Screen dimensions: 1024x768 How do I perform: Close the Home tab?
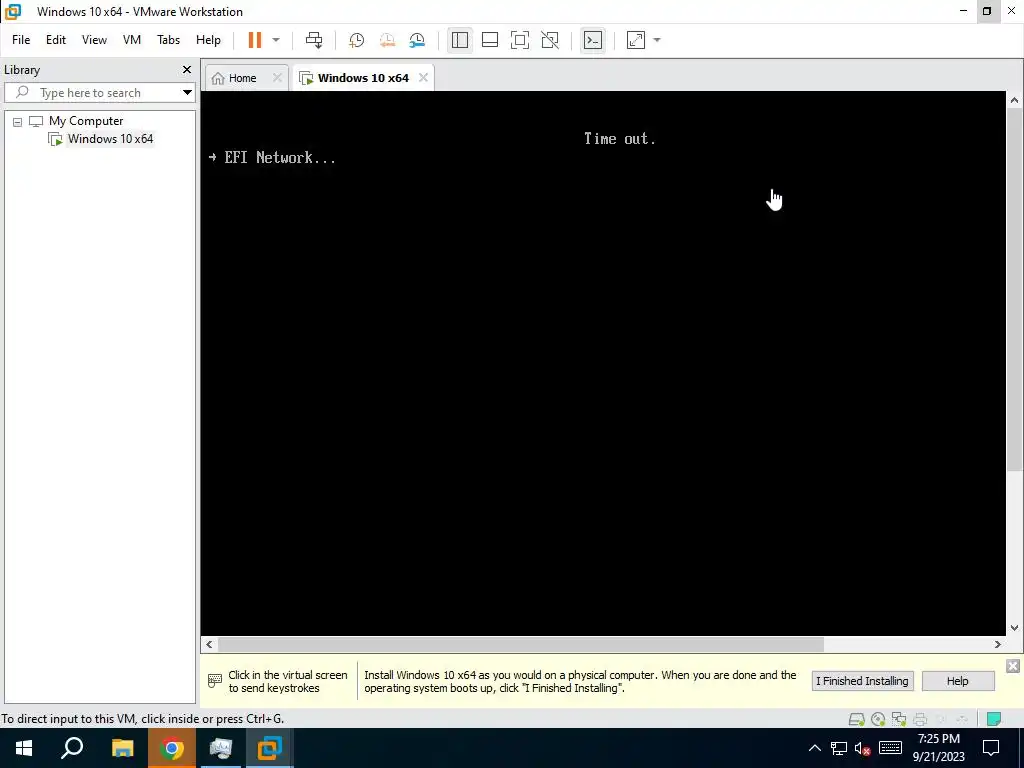pyautogui.click(x=277, y=78)
